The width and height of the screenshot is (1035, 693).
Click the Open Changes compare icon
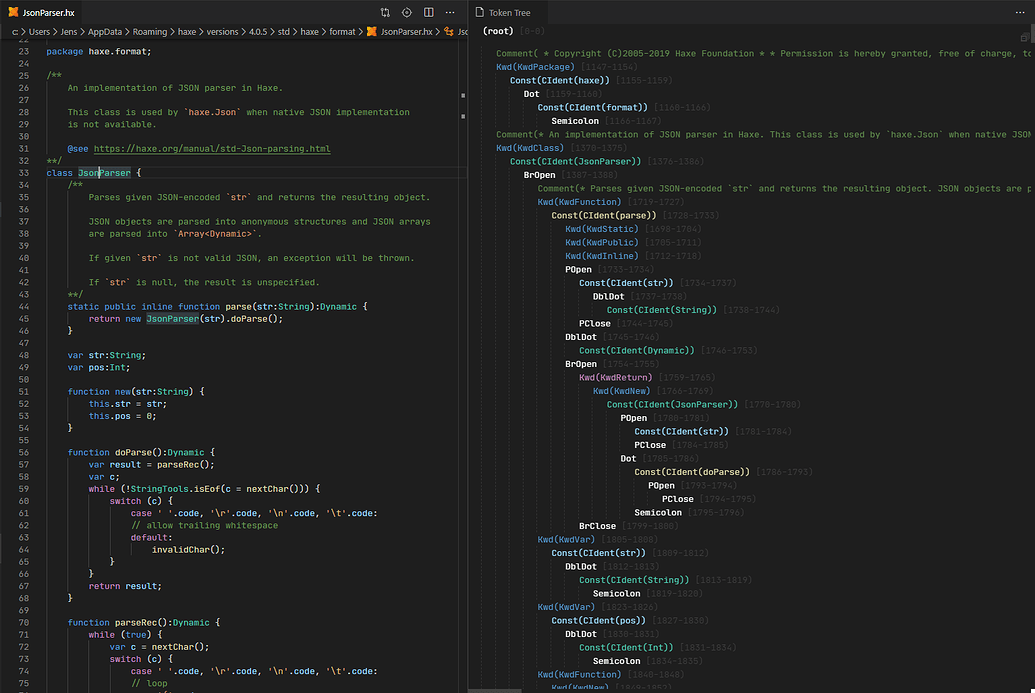tap(385, 13)
